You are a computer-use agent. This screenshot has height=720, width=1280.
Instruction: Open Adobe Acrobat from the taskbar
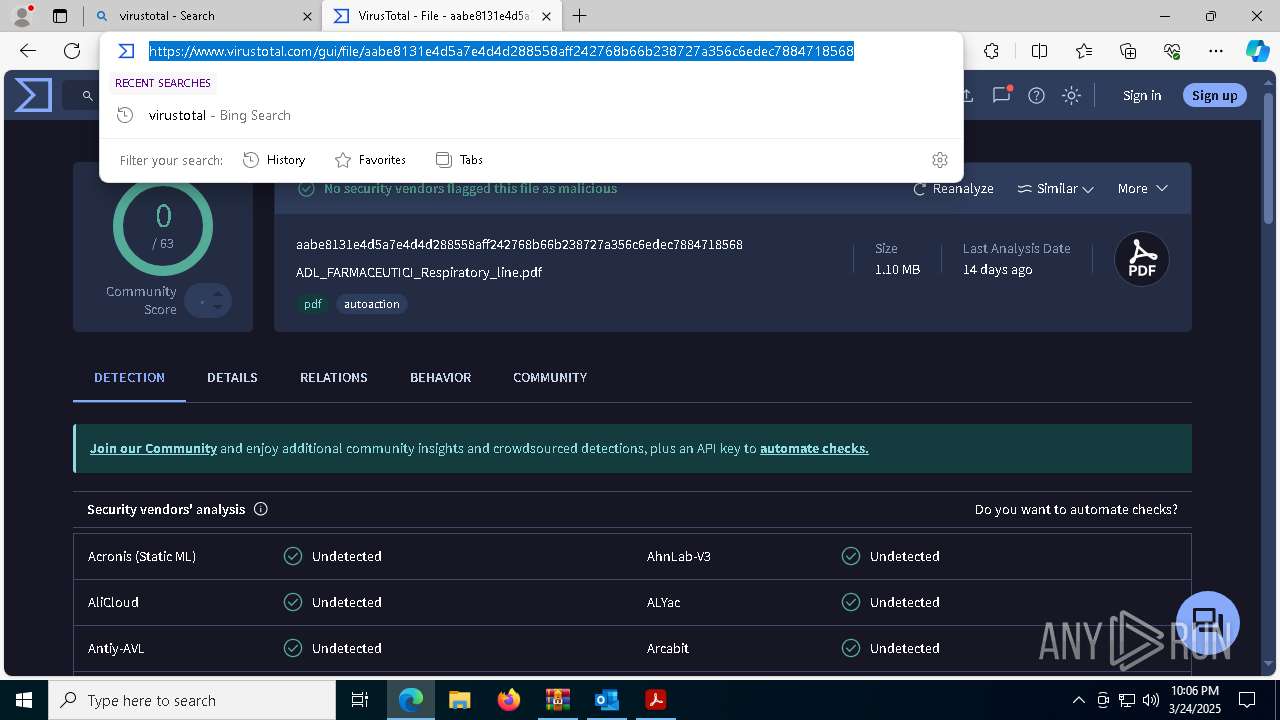pyautogui.click(x=656, y=700)
